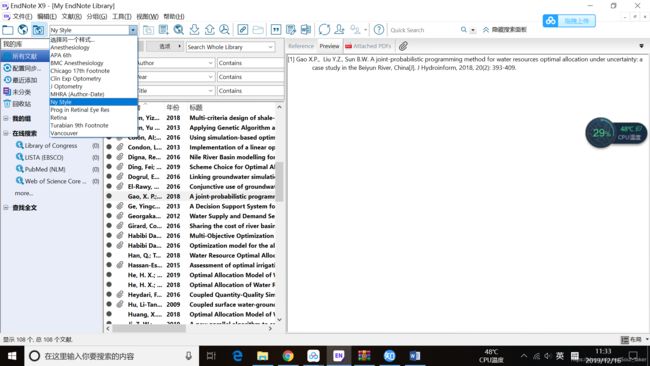
Task: Open the Help question mark icon
Action: coord(379,30)
